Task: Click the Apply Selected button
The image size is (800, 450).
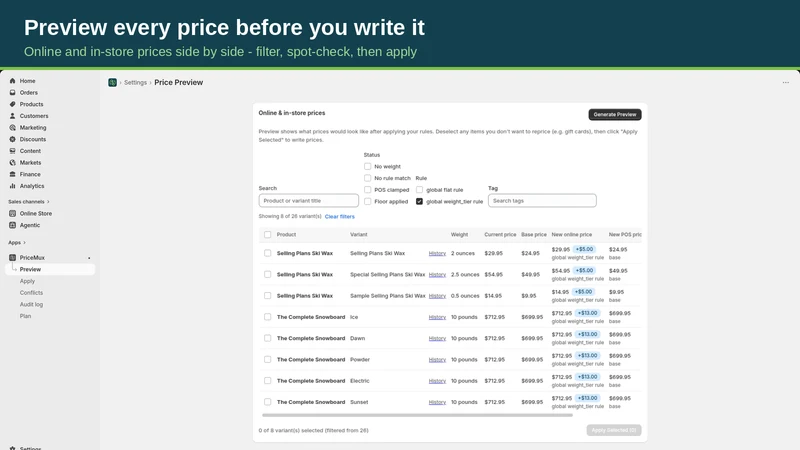Action: tap(614, 430)
